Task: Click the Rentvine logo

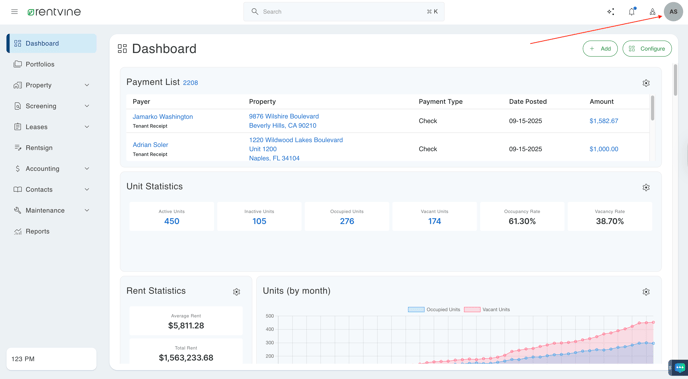Action: tap(54, 12)
